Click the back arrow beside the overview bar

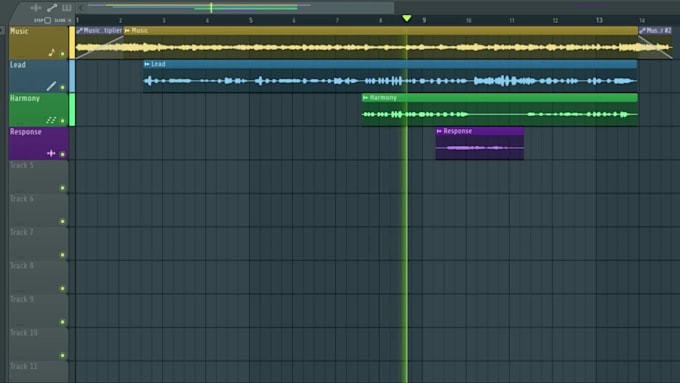point(81,7)
